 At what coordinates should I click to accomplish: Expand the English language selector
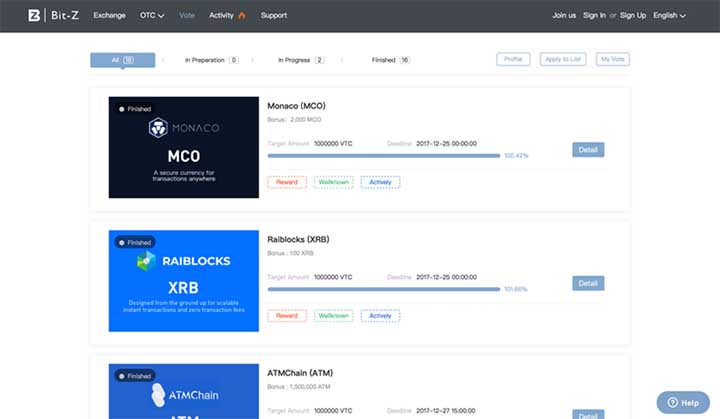coord(669,15)
